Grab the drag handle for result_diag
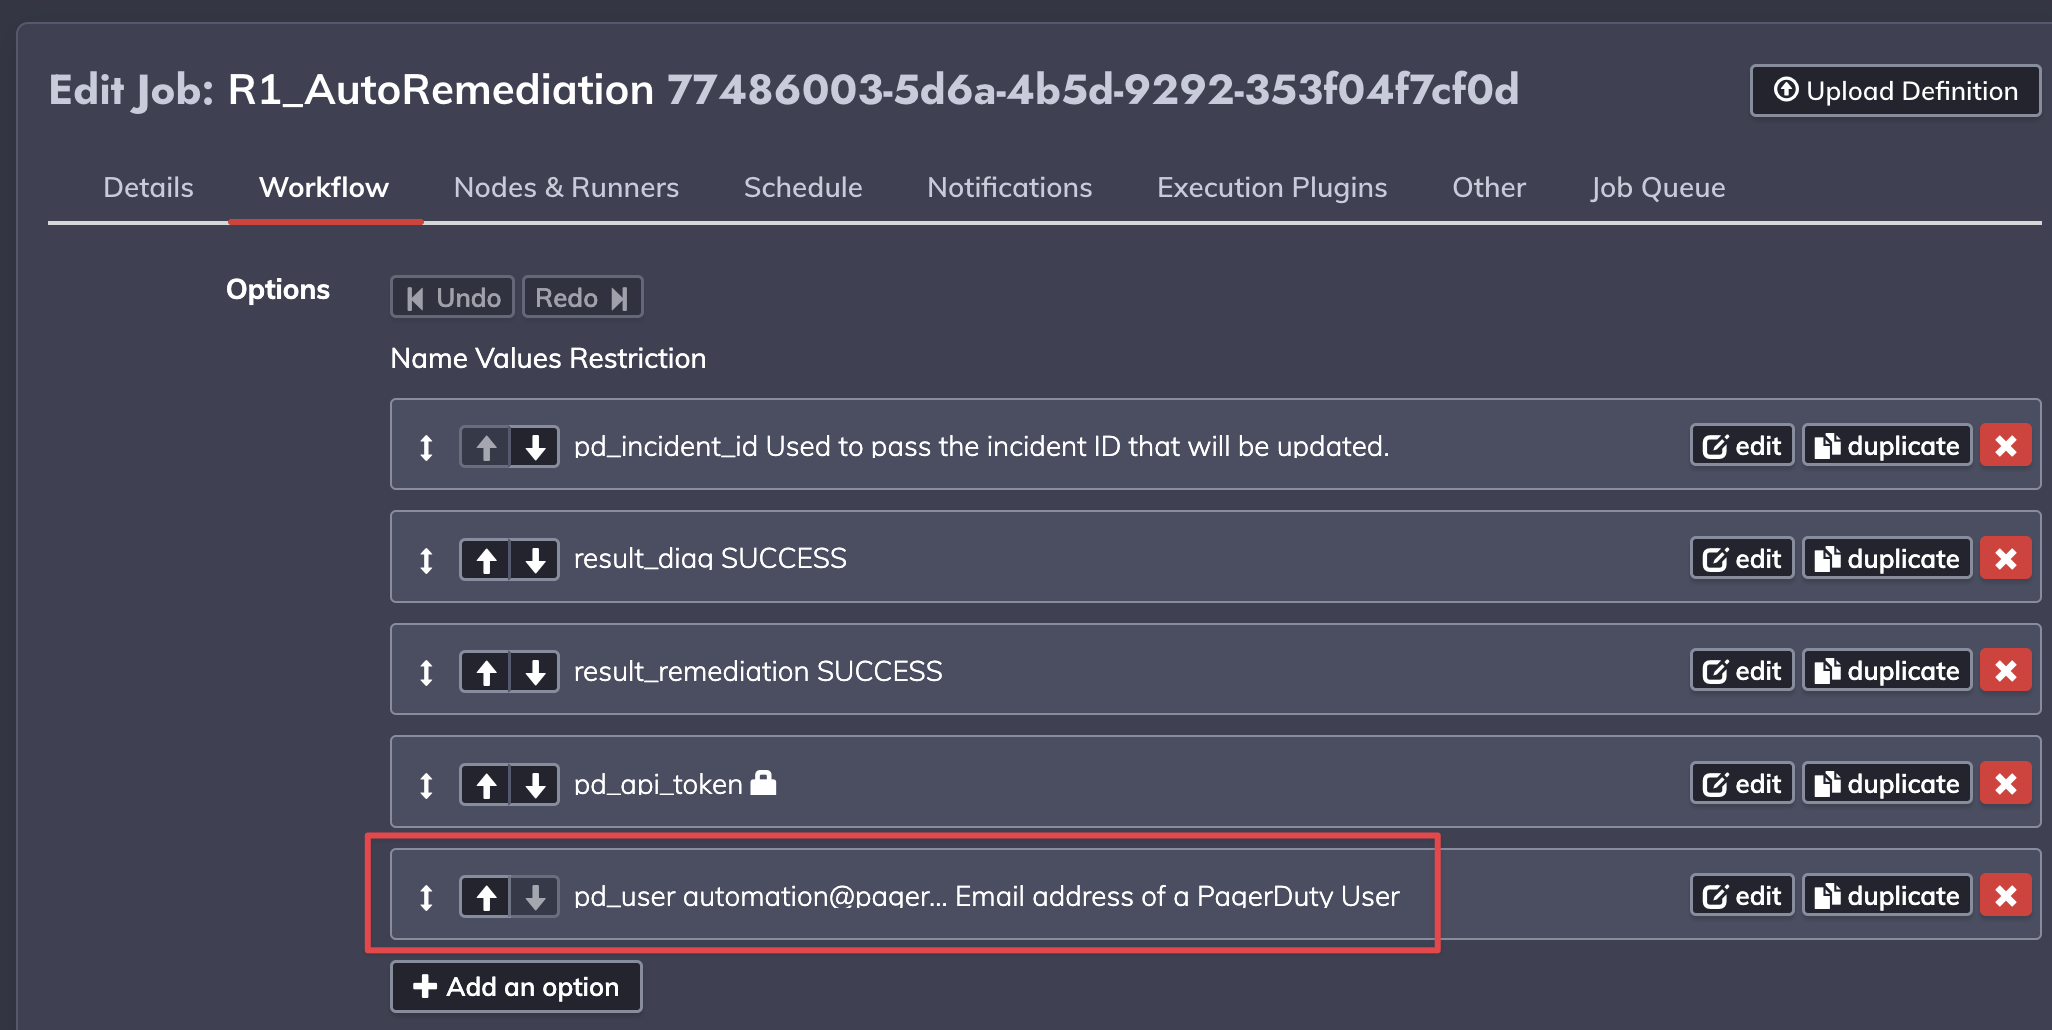Image resolution: width=2052 pixels, height=1030 pixels. [426, 559]
